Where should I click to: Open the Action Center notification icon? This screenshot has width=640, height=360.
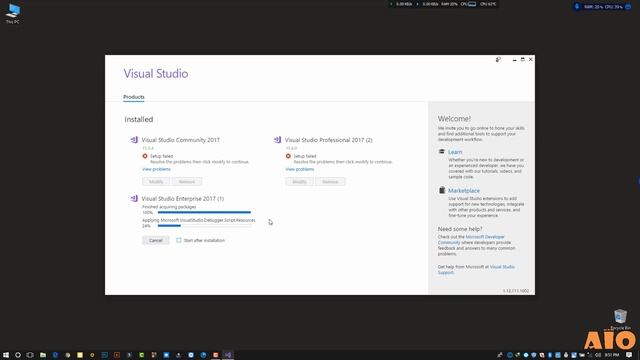click(x=629, y=355)
